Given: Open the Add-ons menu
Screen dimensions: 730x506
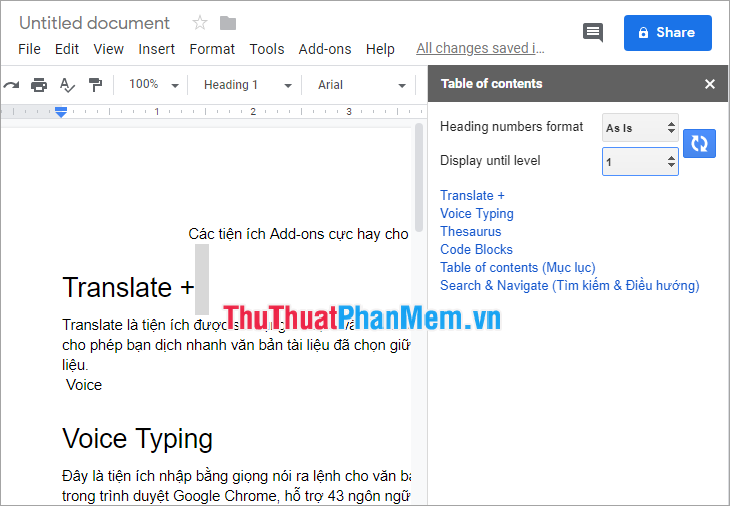Looking at the screenshot, I should click(x=325, y=49).
